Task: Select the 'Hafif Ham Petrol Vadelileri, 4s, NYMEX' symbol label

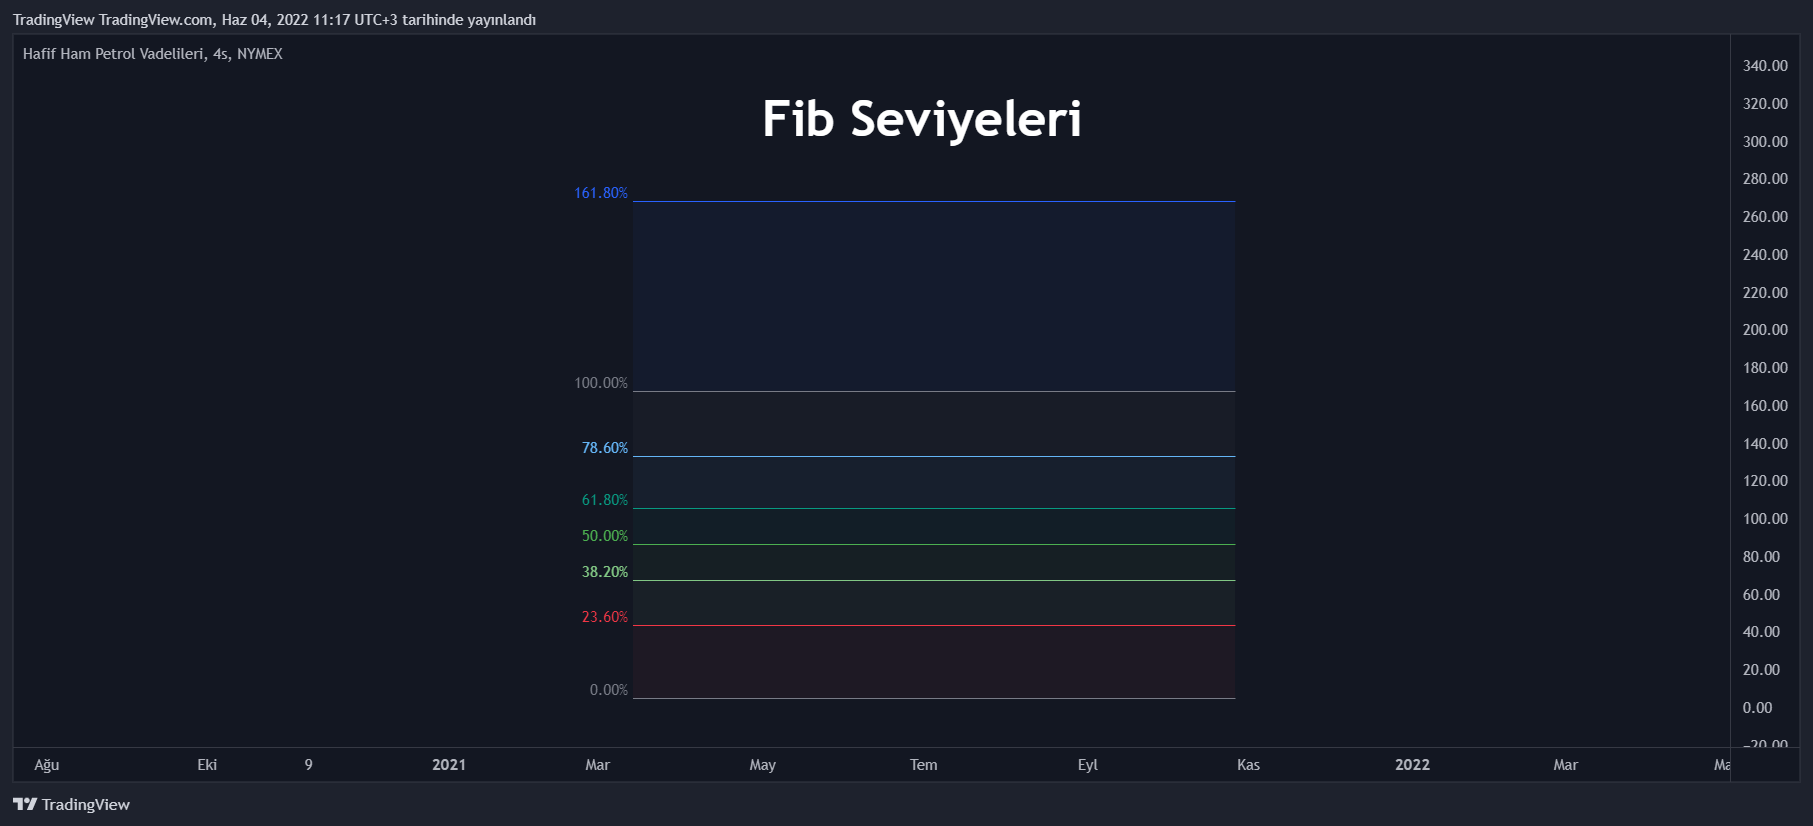Action: tap(153, 54)
